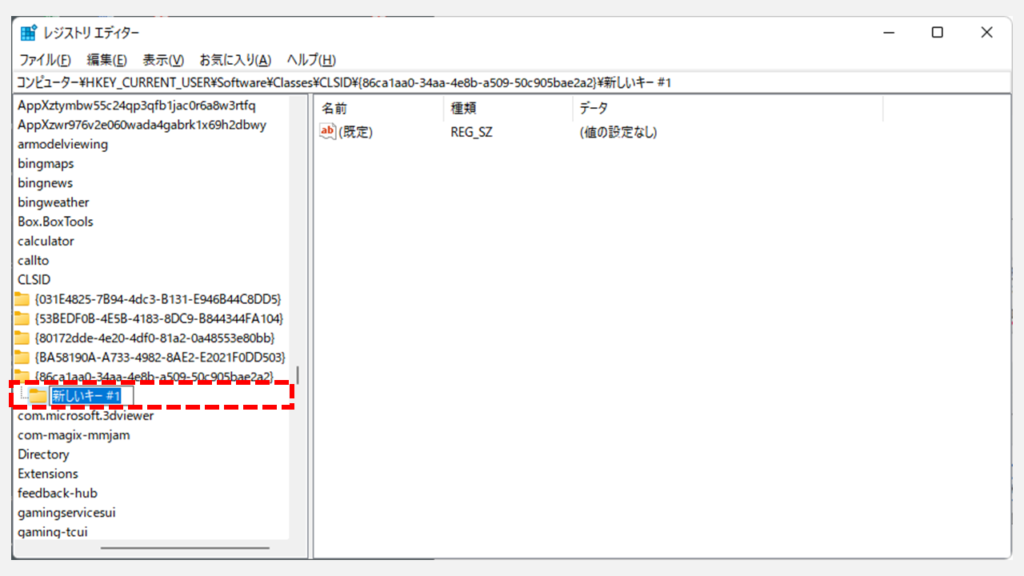This screenshot has width=1024, height=576.
Task: Select the bingweather key in tree
Action: coord(53,202)
